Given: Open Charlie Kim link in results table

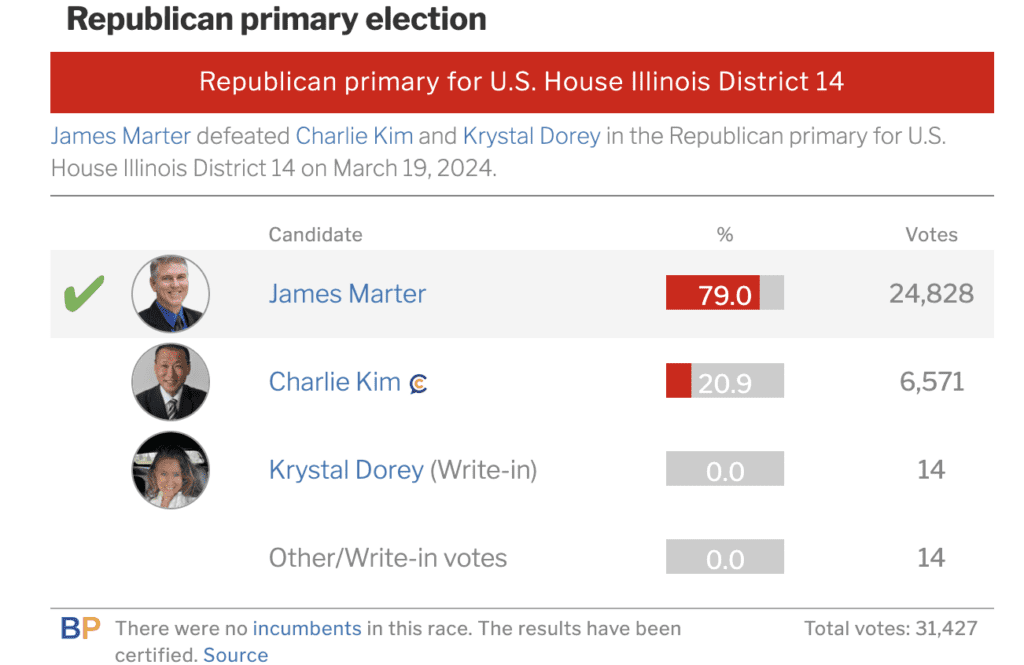Looking at the screenshot, I should click(334, 382).
